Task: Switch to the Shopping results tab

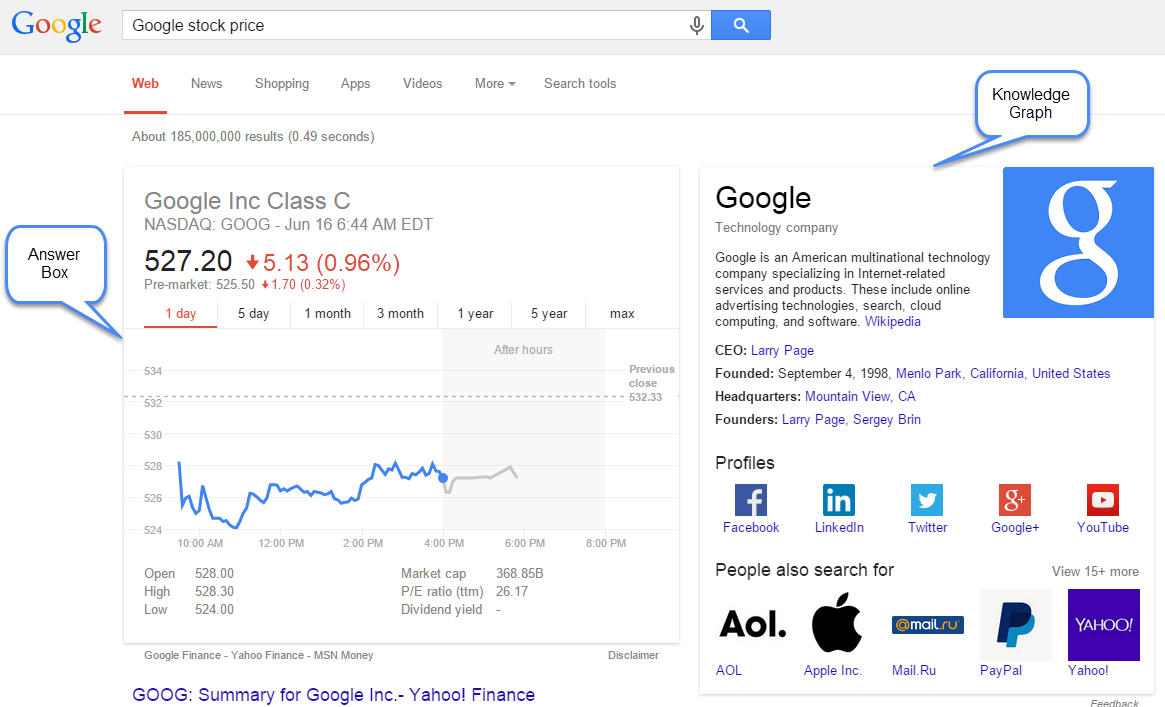Action: click(x=282, y=84)
